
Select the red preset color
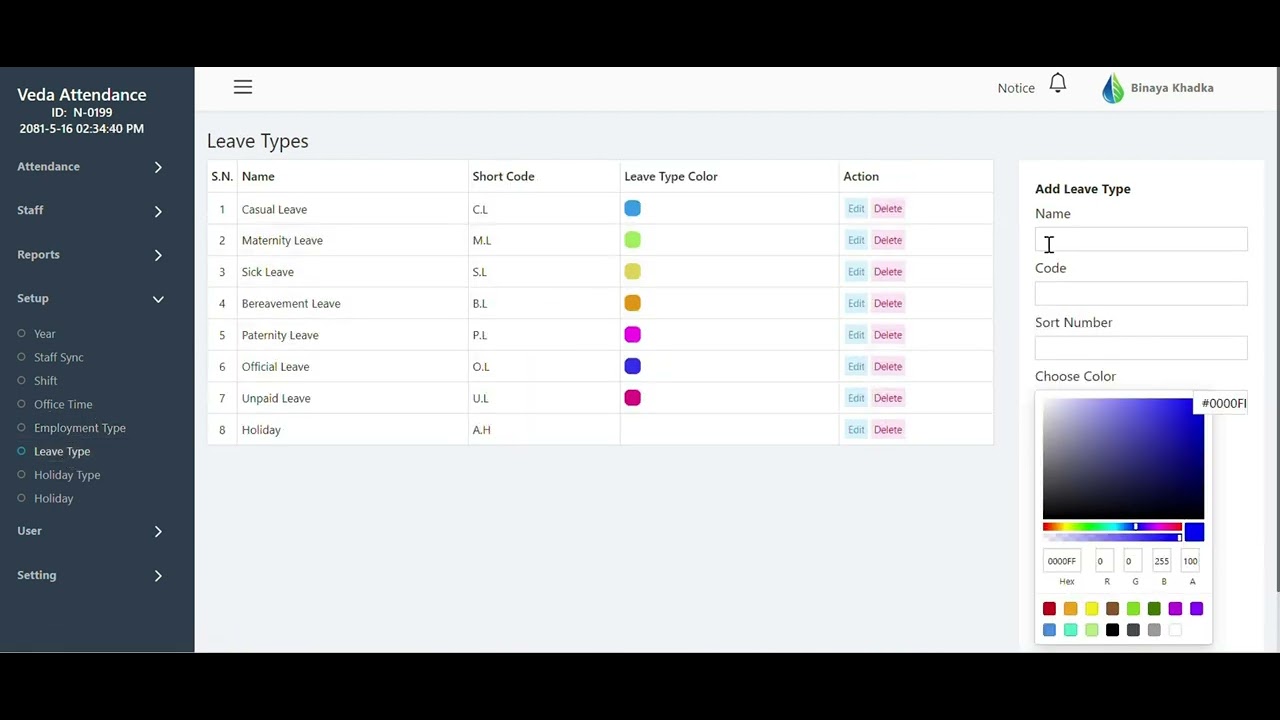tap(1049, 609)
